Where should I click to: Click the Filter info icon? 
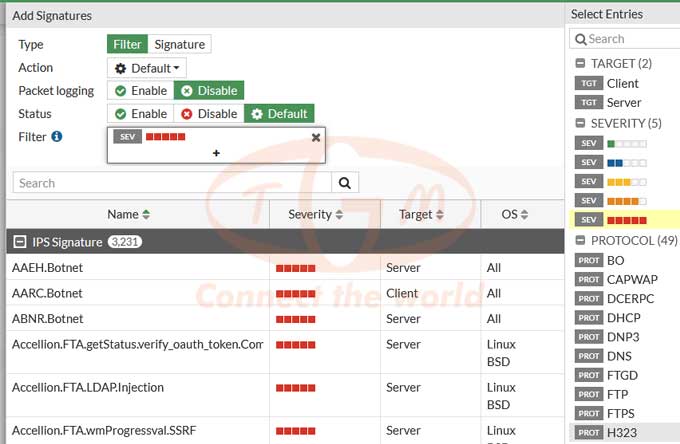pos(57,137)
